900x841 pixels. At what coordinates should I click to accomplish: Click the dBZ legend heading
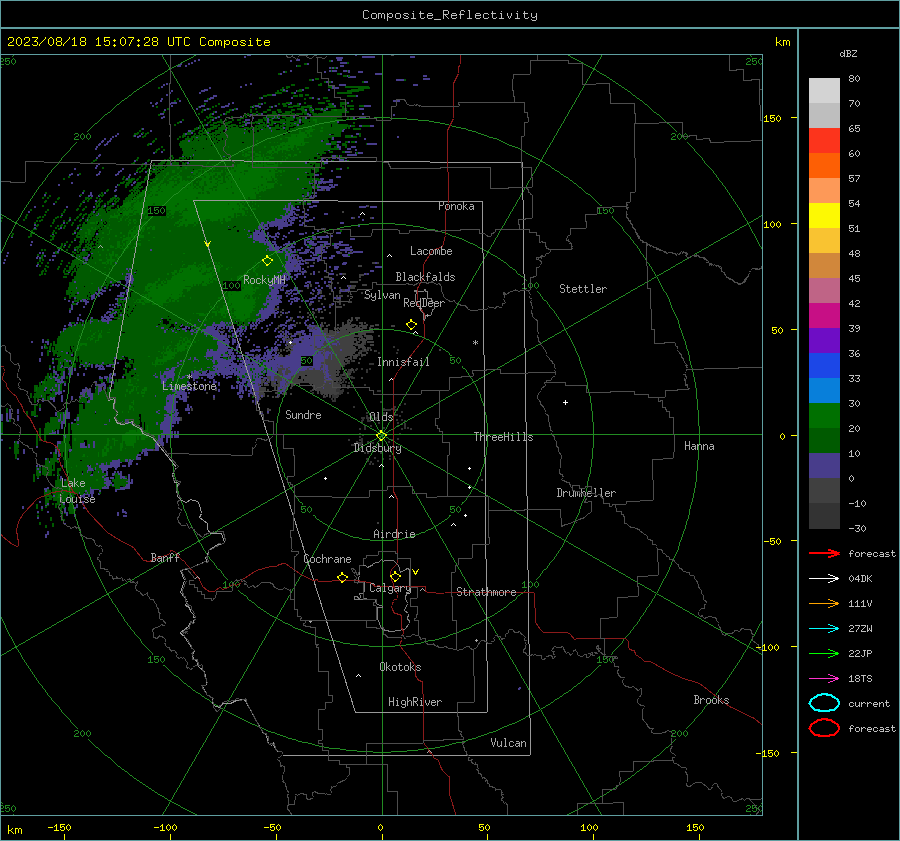(848, 53)
